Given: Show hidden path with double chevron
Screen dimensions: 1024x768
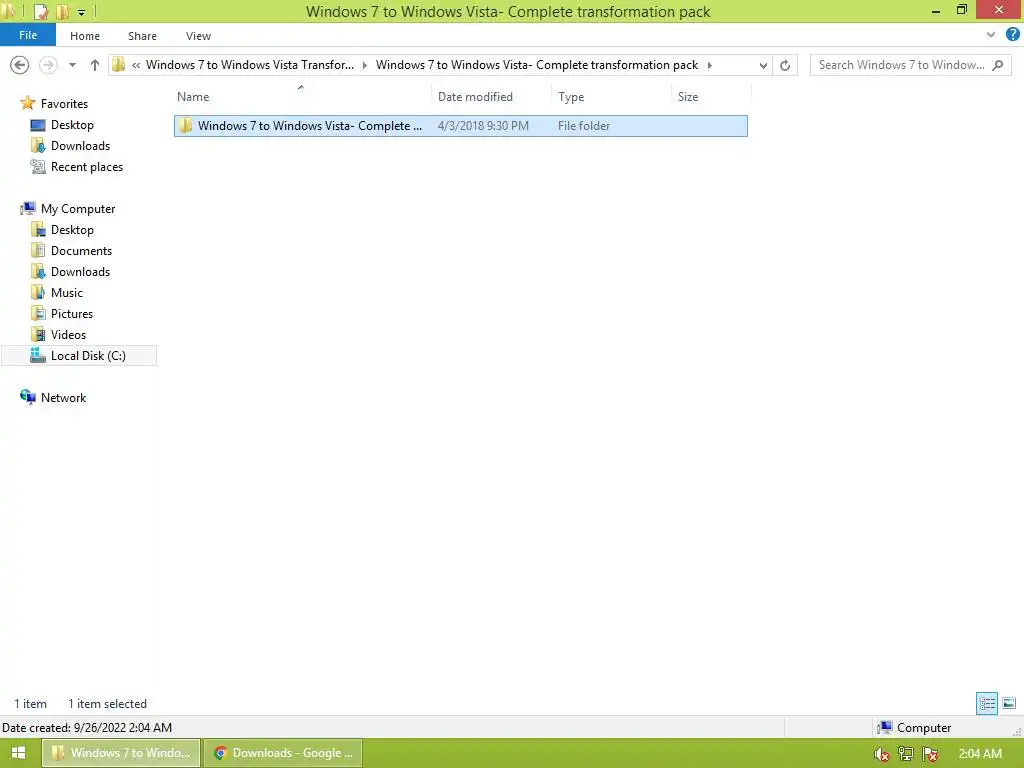Looking at the screenshot, I should tap(136, 65).
